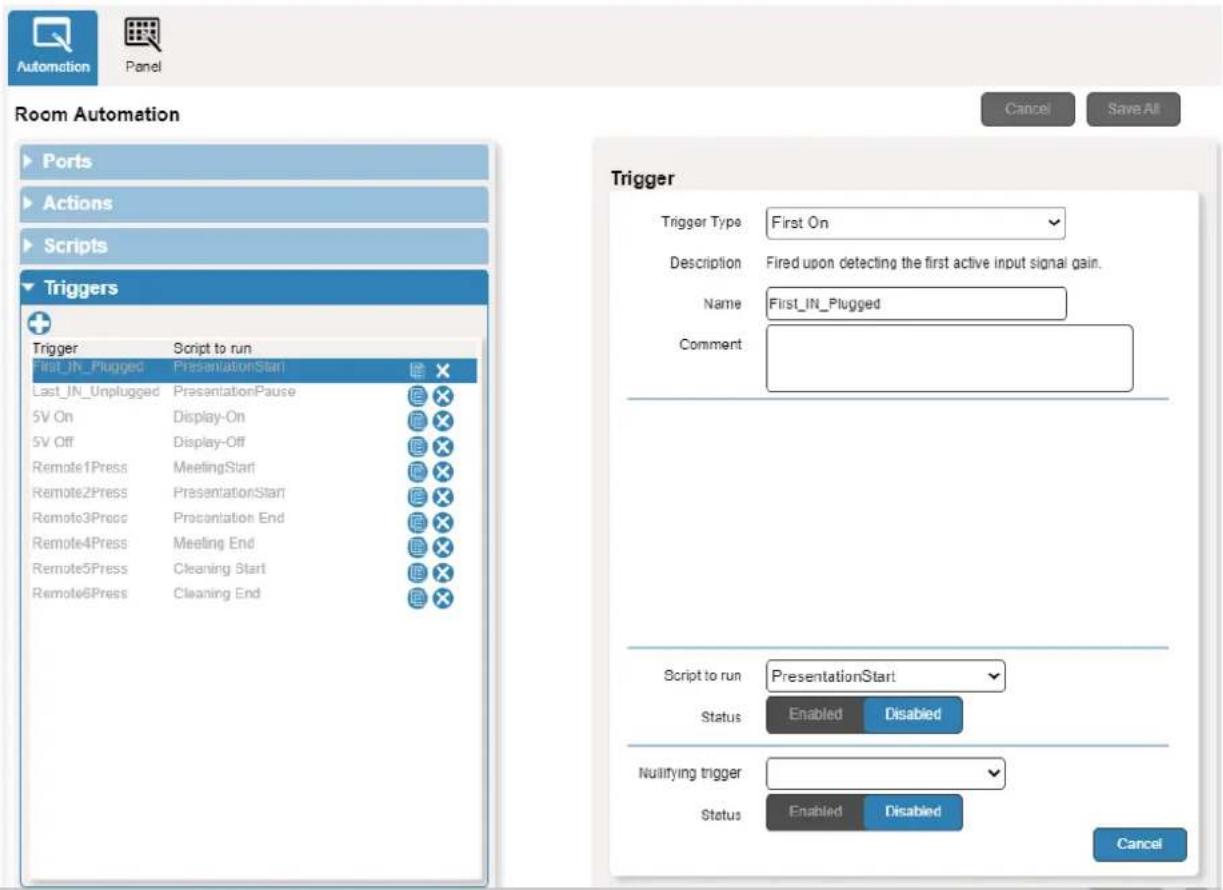Duplicate the Remote5Press trigger

pos(417,573)
